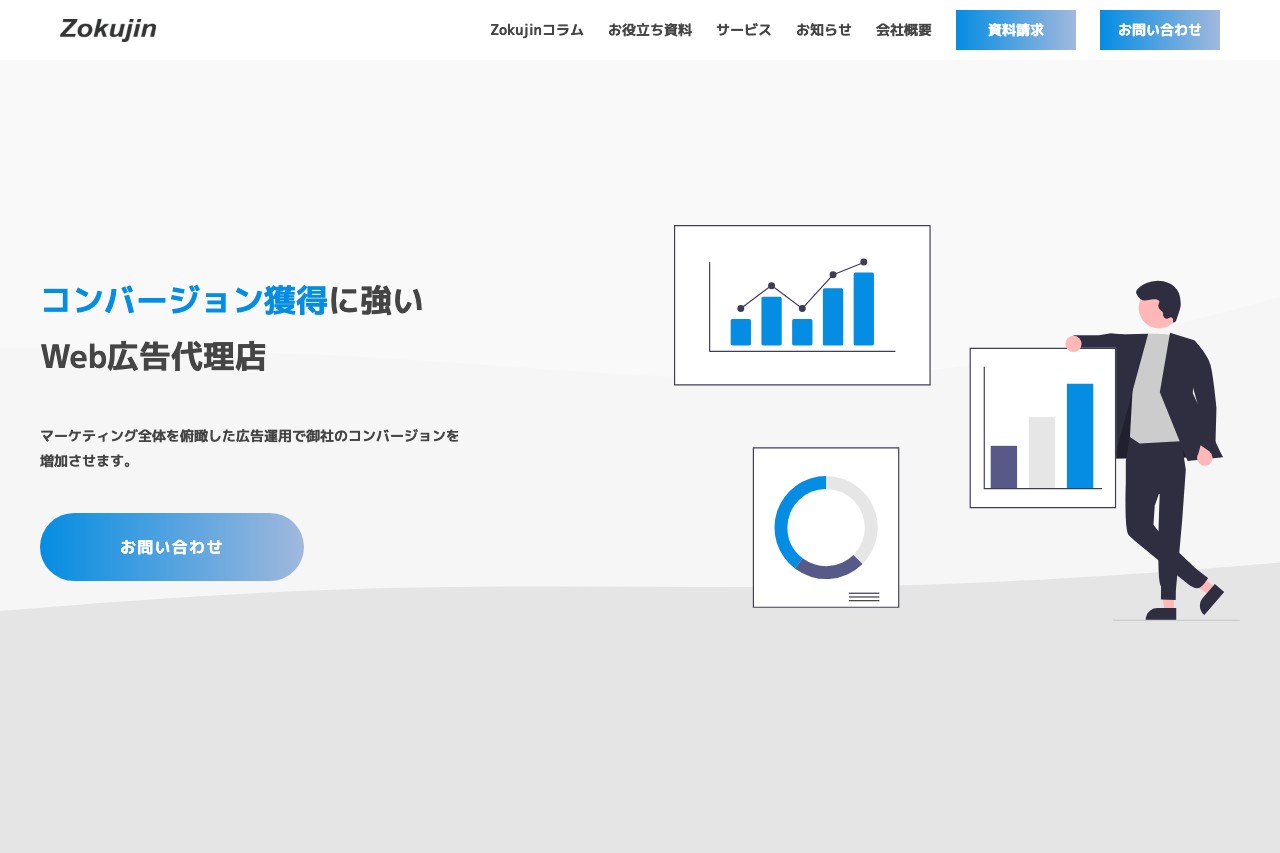Select サービス in the navigation bar
This screenshot has height=853, width=1280.
(x=743, y=30)
